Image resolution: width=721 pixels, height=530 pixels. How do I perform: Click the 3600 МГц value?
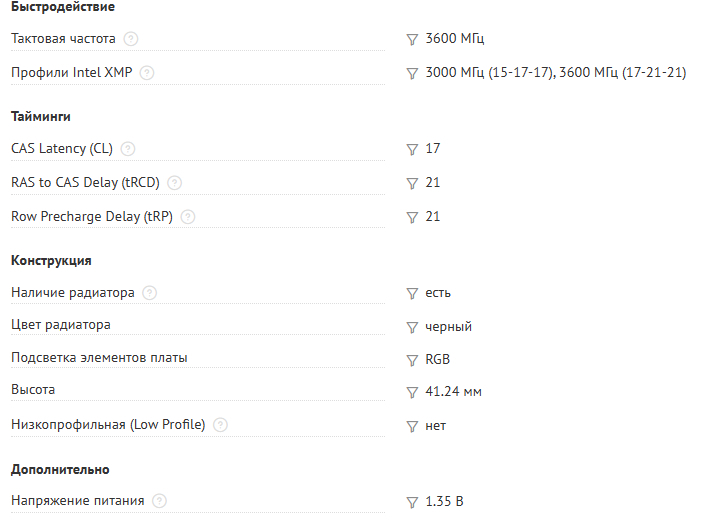click(x=455, y=39)
